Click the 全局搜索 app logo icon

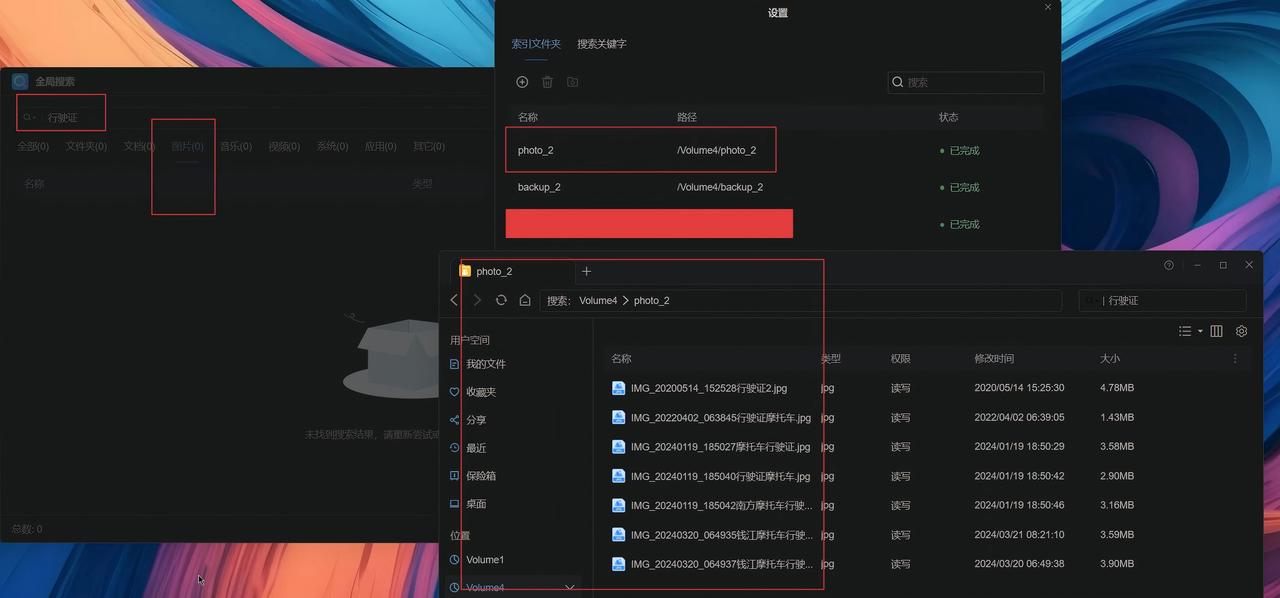coord(20,82)
